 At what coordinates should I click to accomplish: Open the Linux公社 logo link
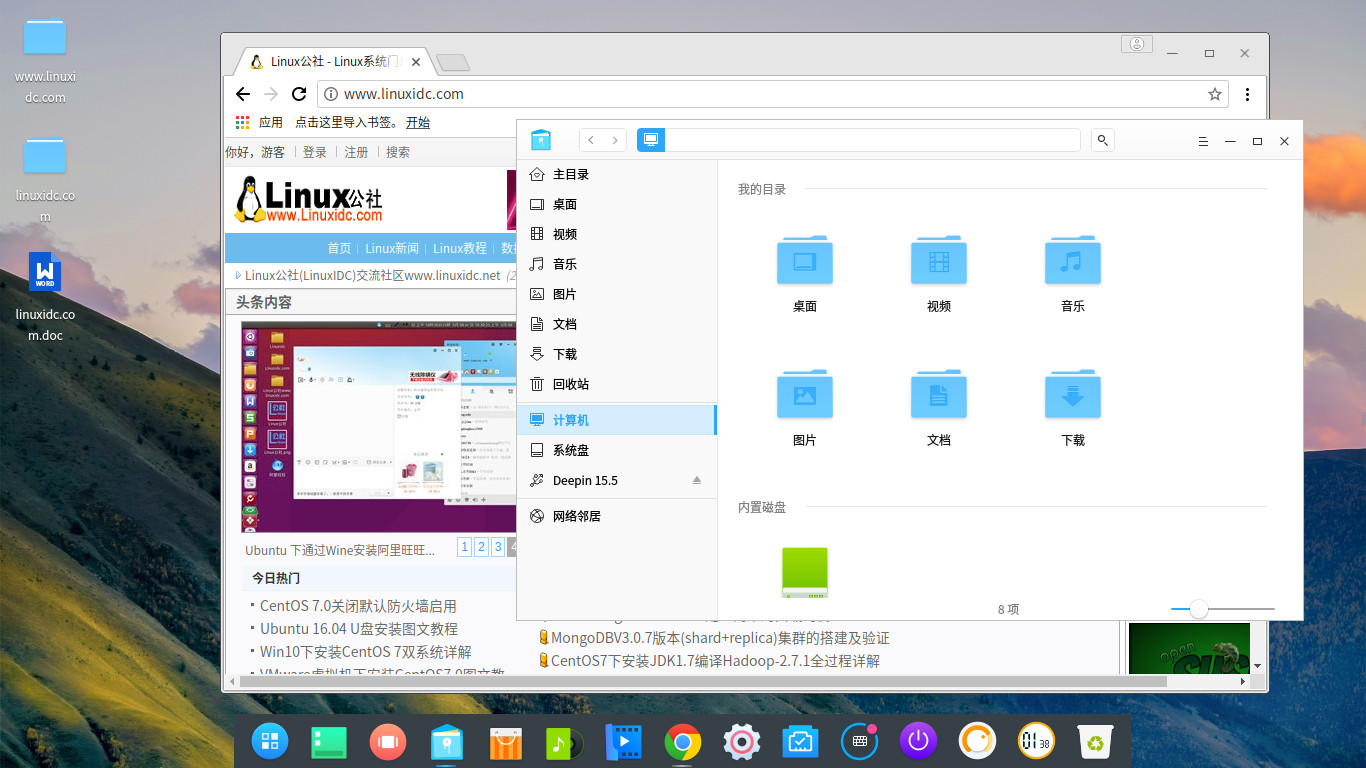tap(309, 199)
